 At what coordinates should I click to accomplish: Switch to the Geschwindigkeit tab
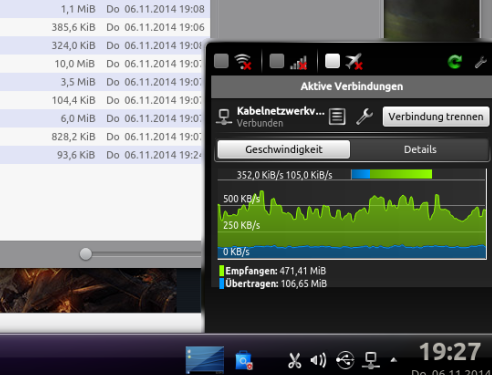(x=284, y=149)
